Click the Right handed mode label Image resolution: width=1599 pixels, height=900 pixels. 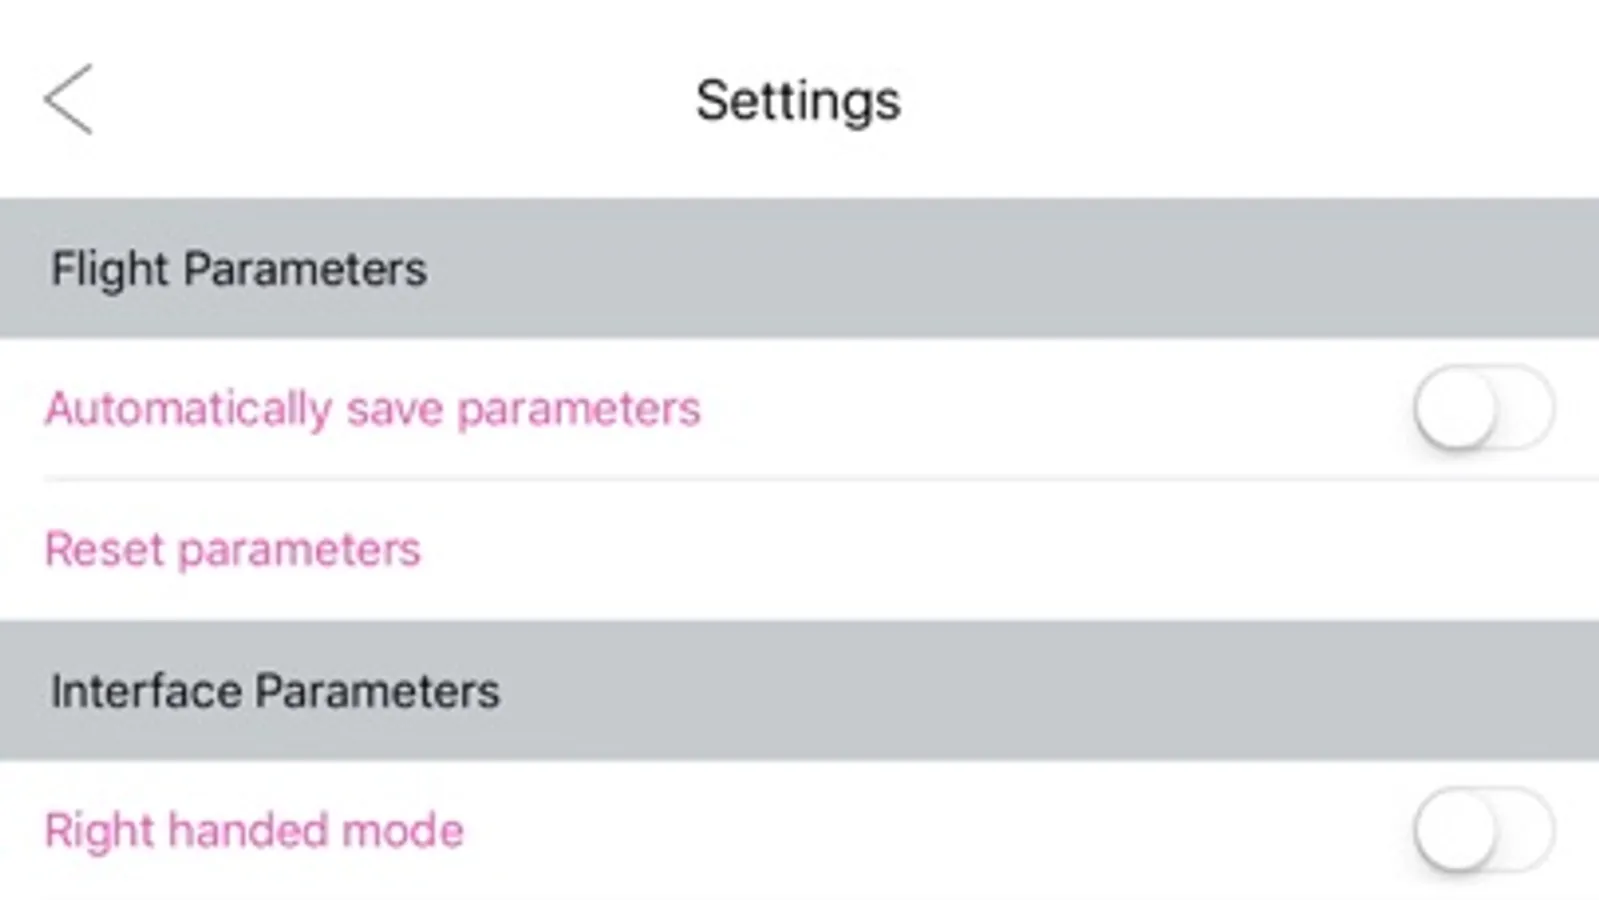(x=255, y=831)
